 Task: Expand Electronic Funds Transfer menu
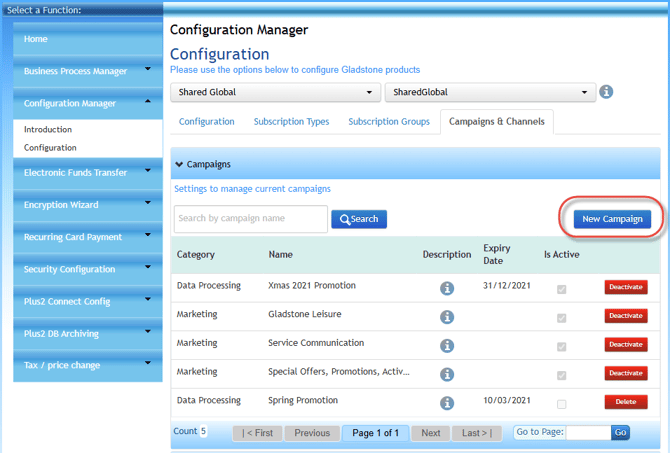[88, 173]
